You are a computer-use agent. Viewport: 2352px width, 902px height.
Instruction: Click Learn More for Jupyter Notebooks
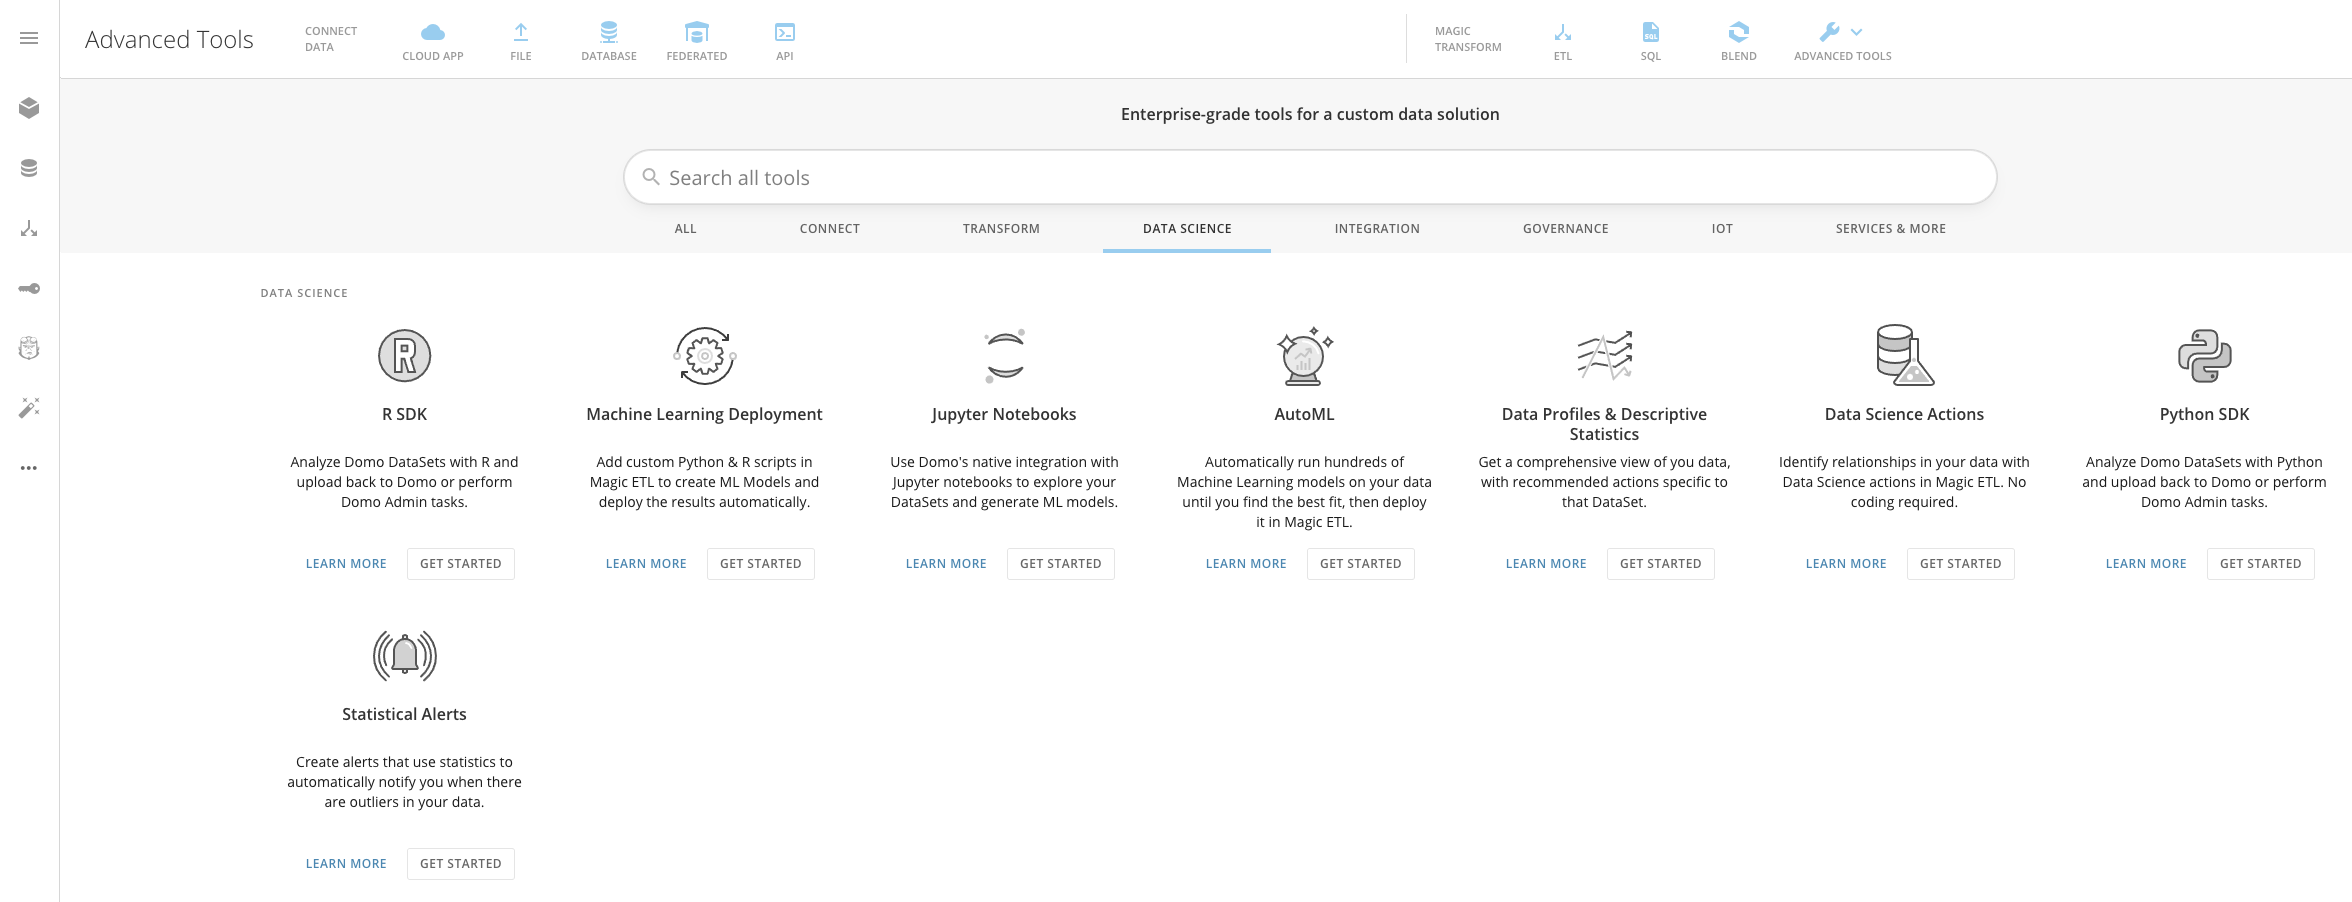(946, 564)
